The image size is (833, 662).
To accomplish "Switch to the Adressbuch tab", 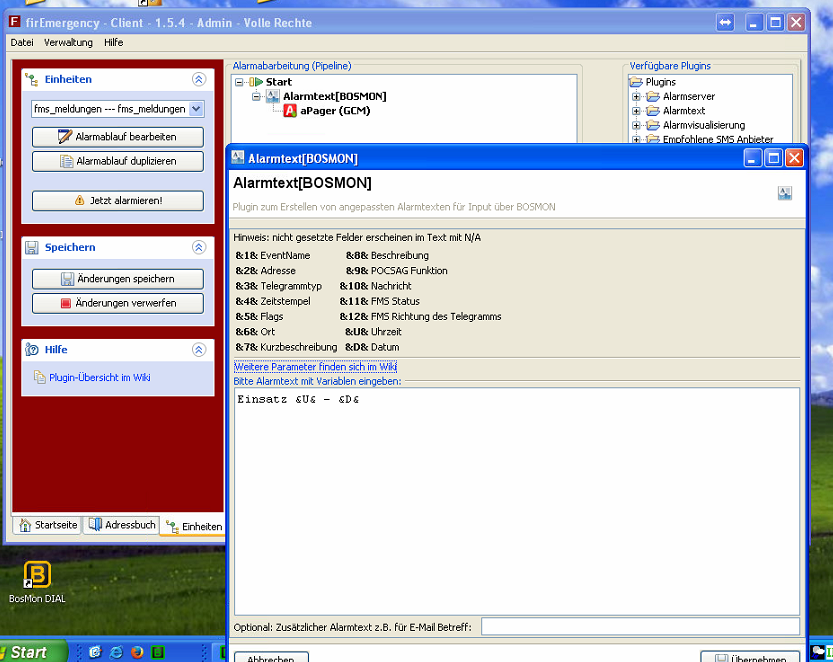I will pyautogui.click(x=122, y=525).
